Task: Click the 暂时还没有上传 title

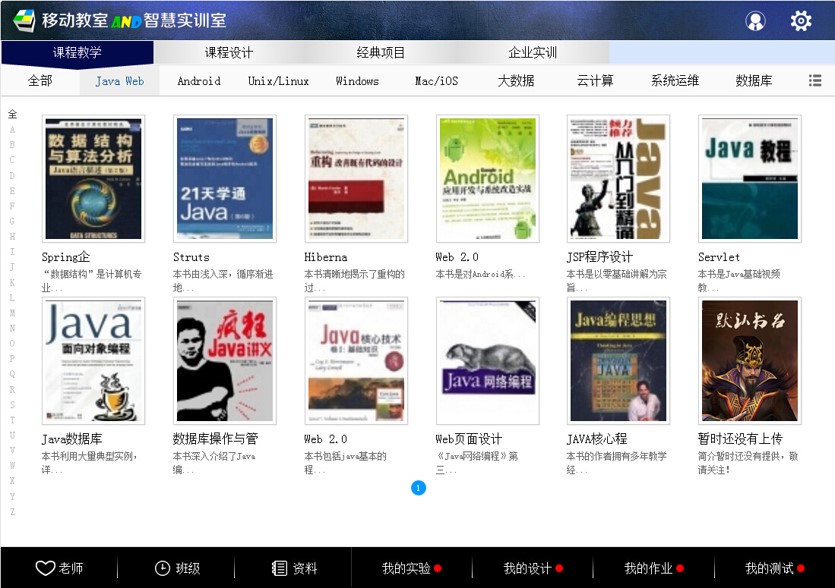Action: (x=740, y=439)
